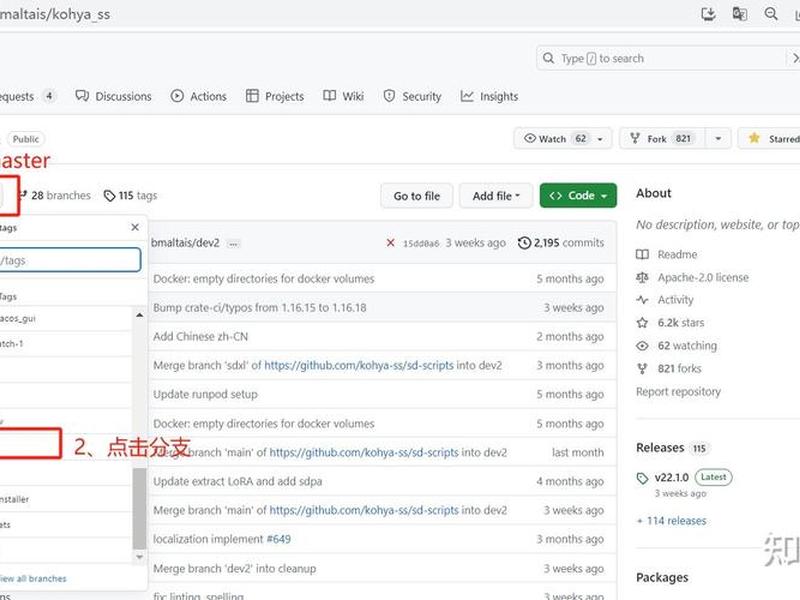Viewport: 800px width, 600px height.
Task: Click the branch/tags filter input field
Action: (70, 260)
